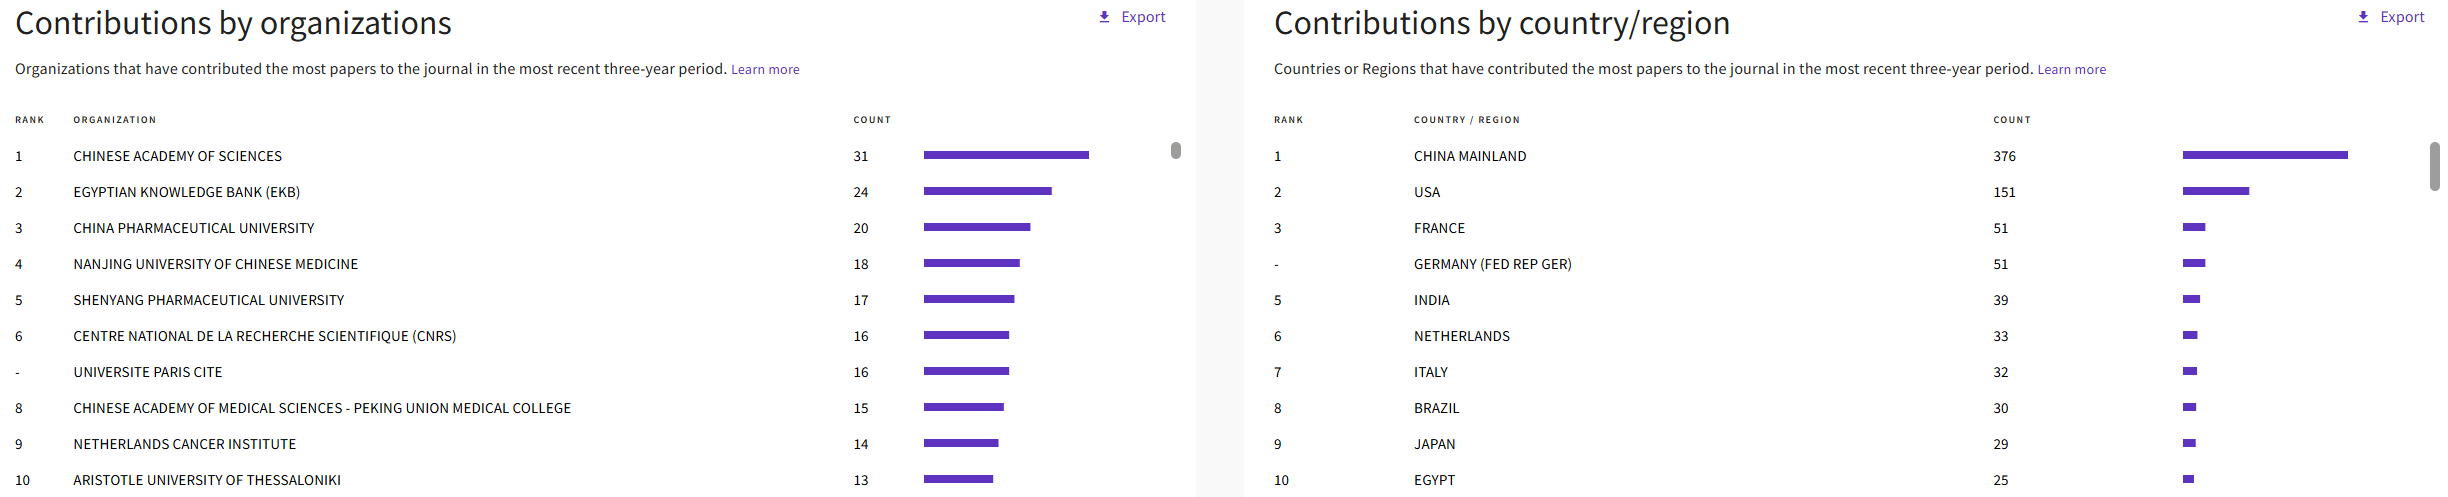Click the China Mainland count bar

coord(2265,155)
